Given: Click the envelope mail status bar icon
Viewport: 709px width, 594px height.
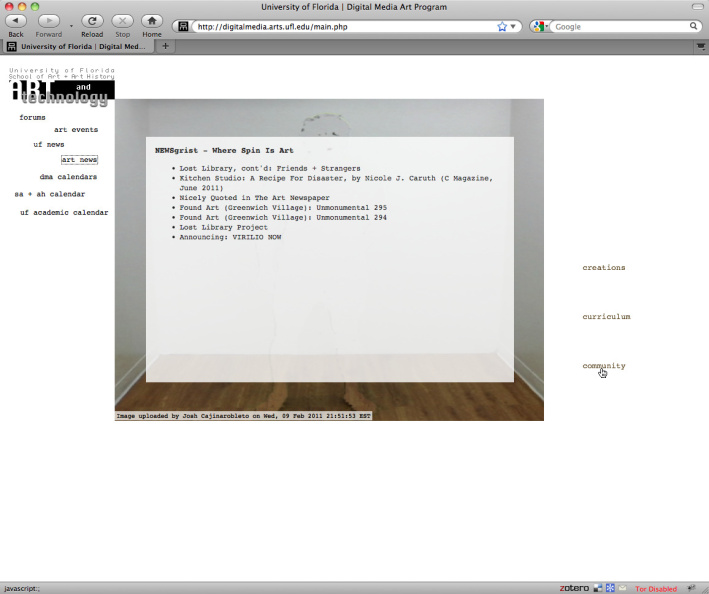Looking at the screenshot, I should 623,588.
